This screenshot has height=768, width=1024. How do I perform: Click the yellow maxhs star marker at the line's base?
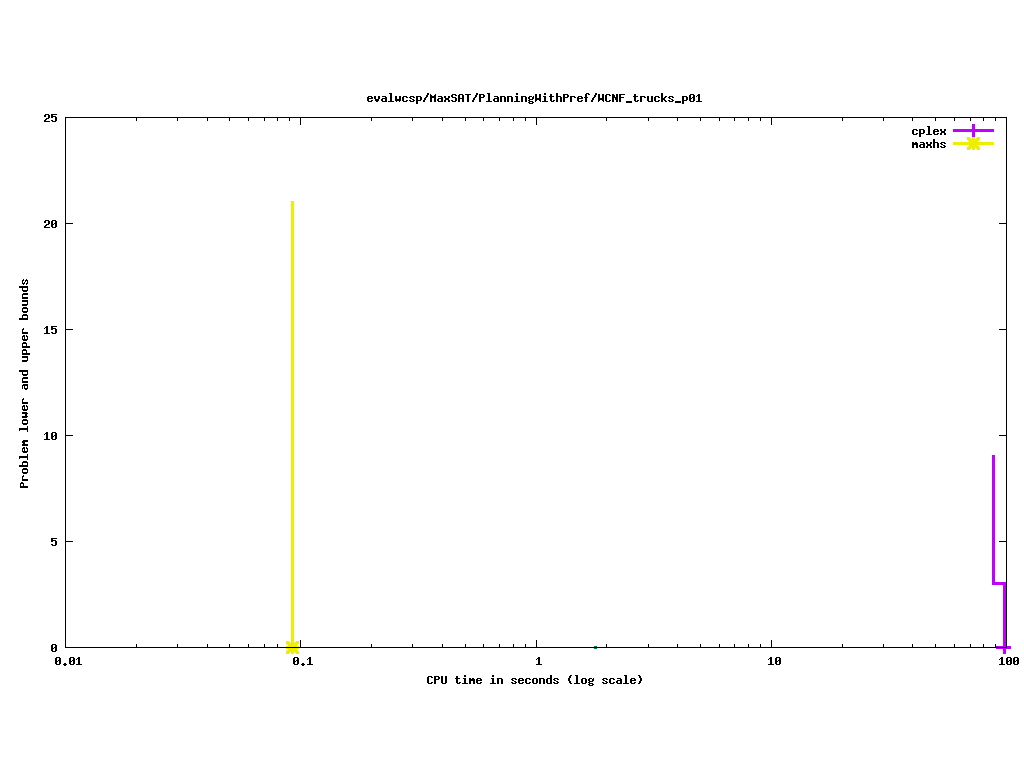[292, 647]
